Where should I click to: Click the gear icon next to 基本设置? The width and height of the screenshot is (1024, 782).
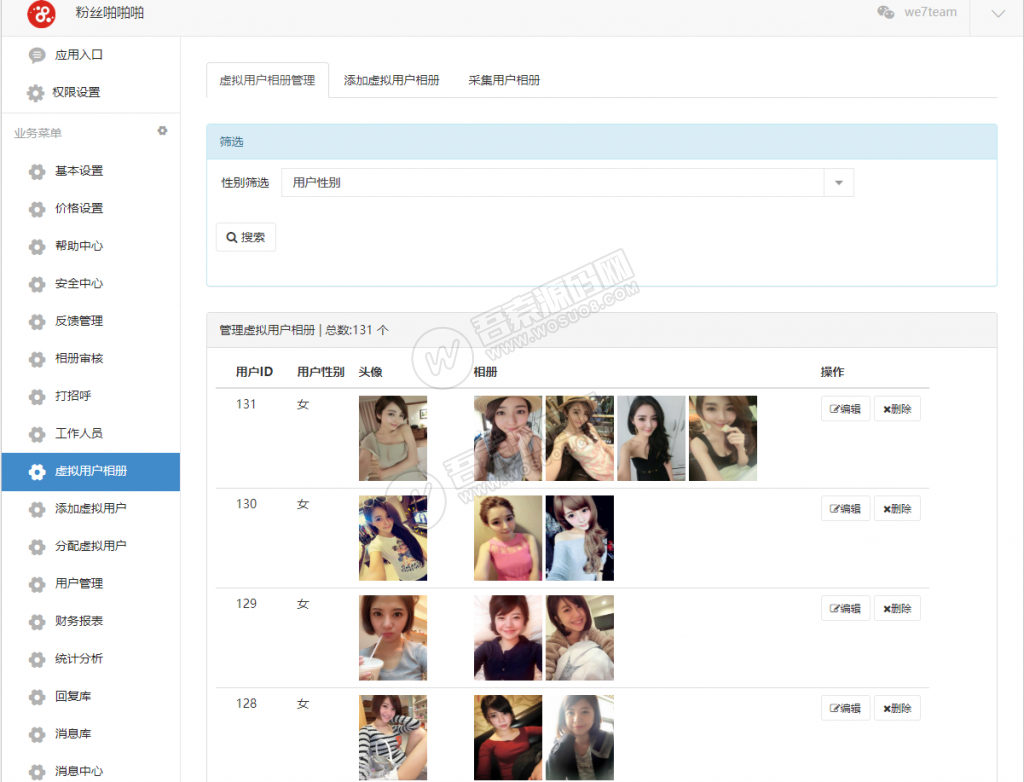tap(36, 171)
